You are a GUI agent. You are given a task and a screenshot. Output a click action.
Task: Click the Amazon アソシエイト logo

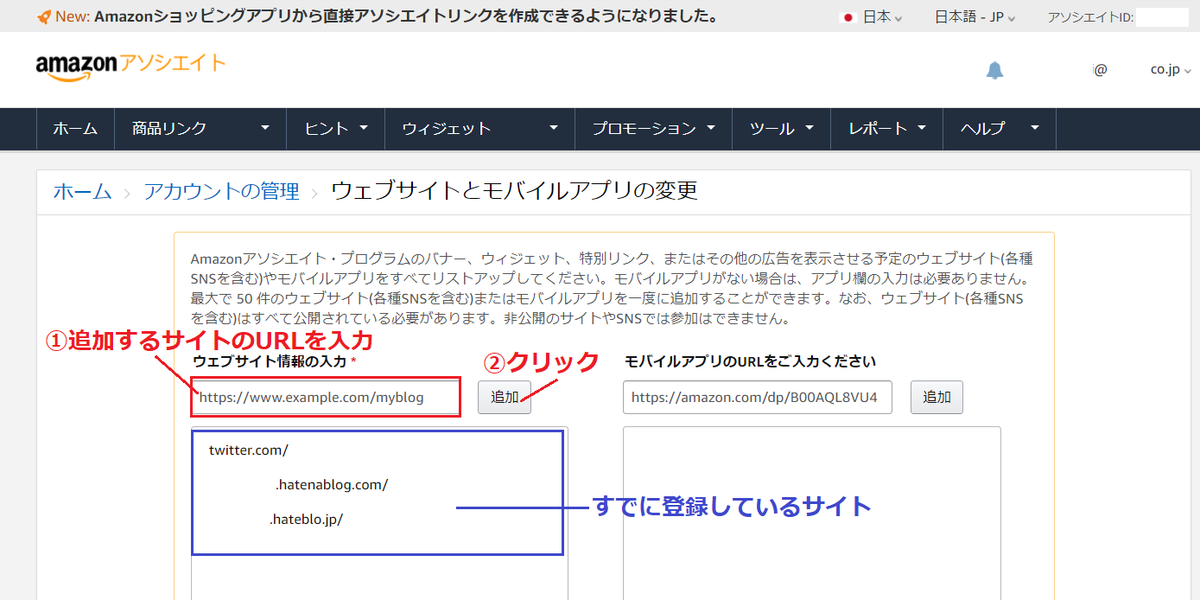(131, 66)
